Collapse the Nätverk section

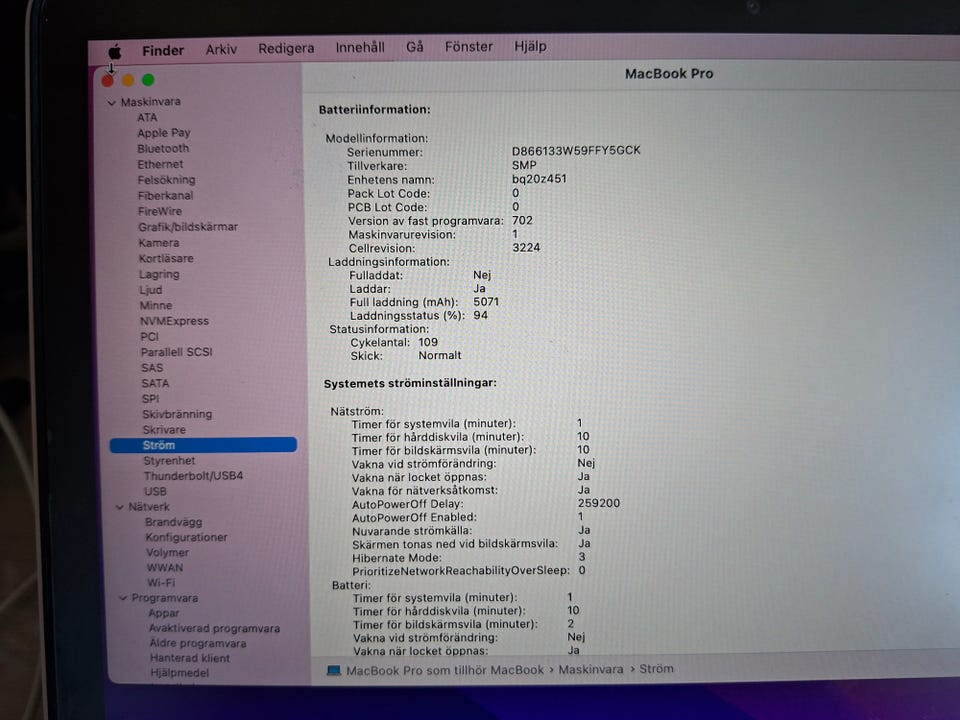(119, 508)
